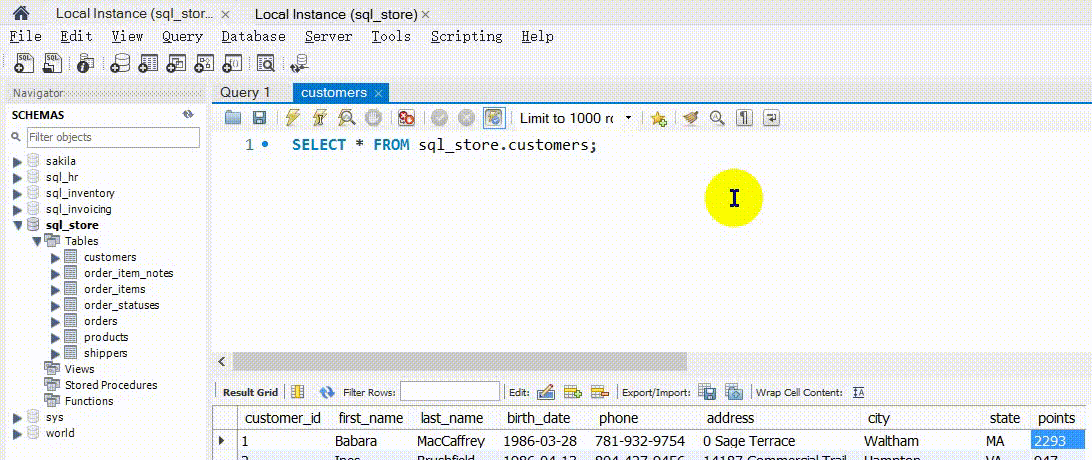This screenshot has width=1092, height=460.
Task: Open the Database menu
Action: coord(254,37)
